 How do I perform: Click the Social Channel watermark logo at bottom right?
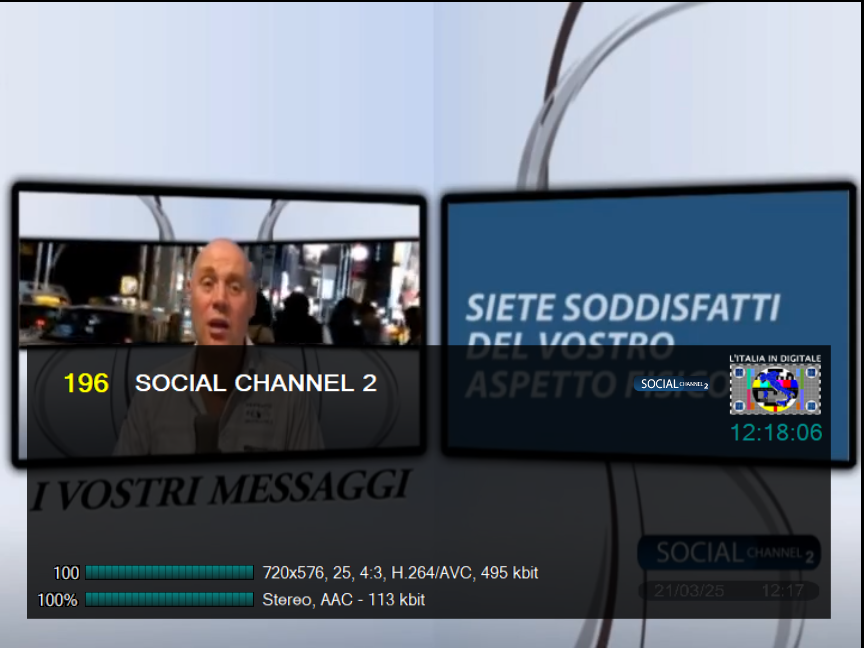pos(728,552)
